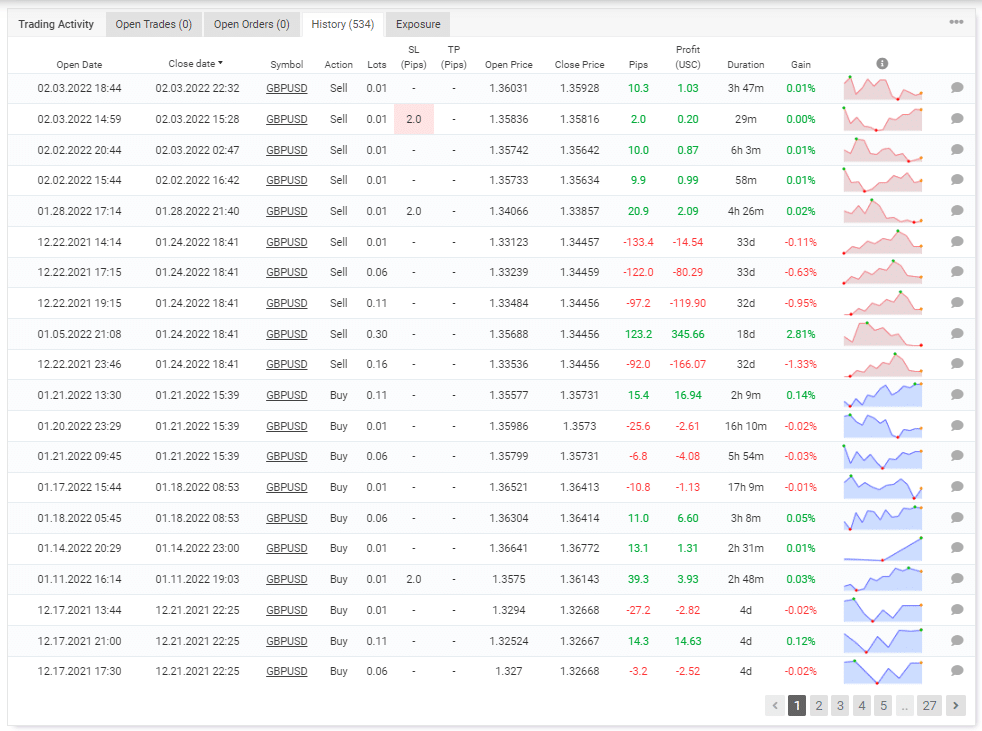982x731 pixels.
Task: Jump to page 27 in pagination
Action: point(929,706)
